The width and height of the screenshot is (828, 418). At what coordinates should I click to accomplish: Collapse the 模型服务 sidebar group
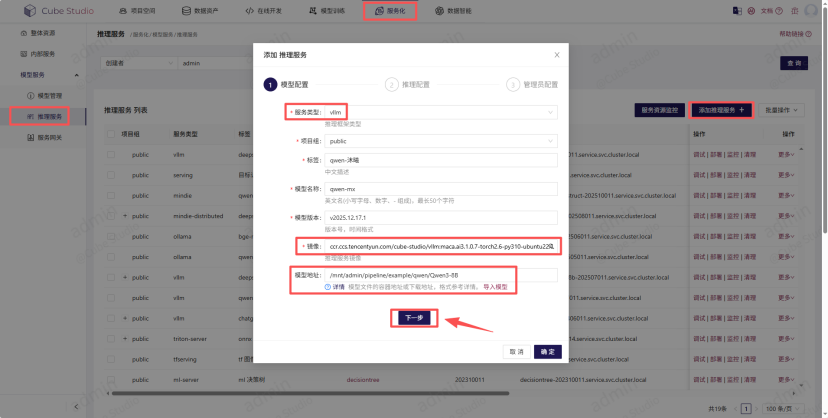click(50, 75)
